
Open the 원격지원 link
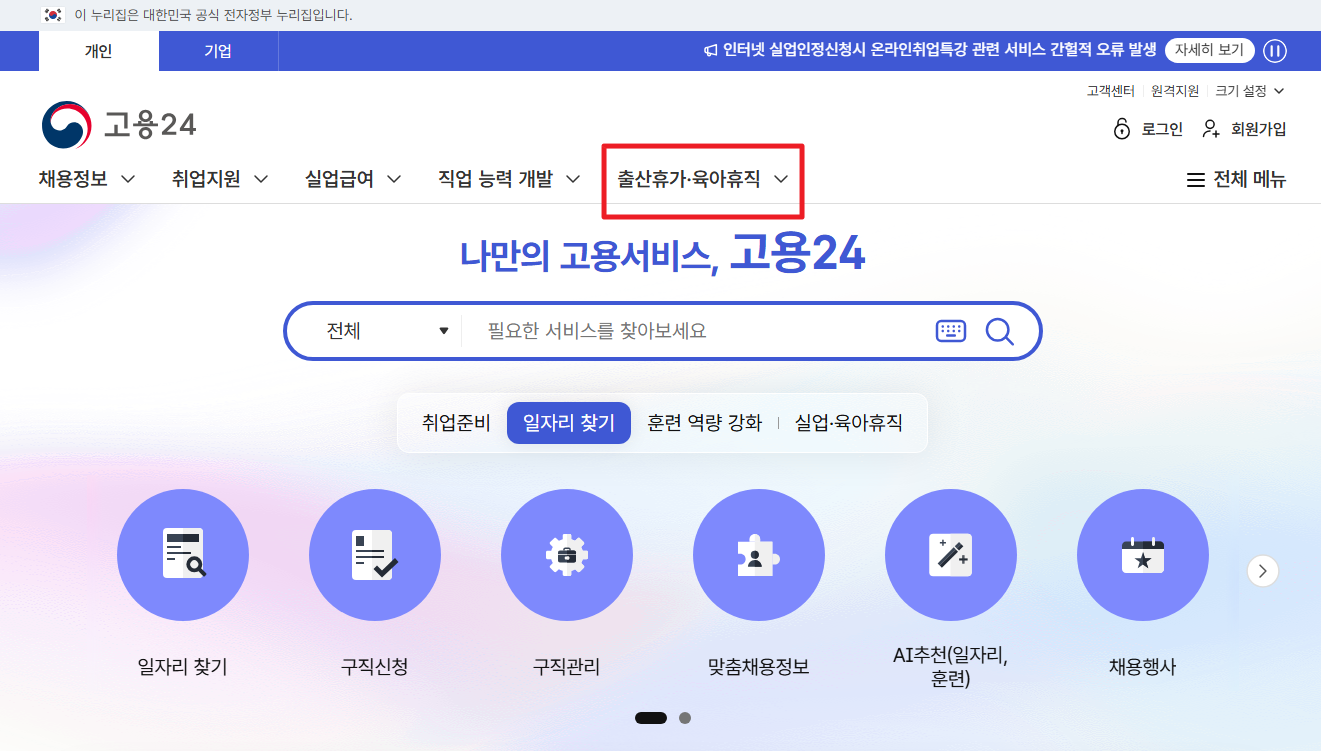click(1175, 91)
